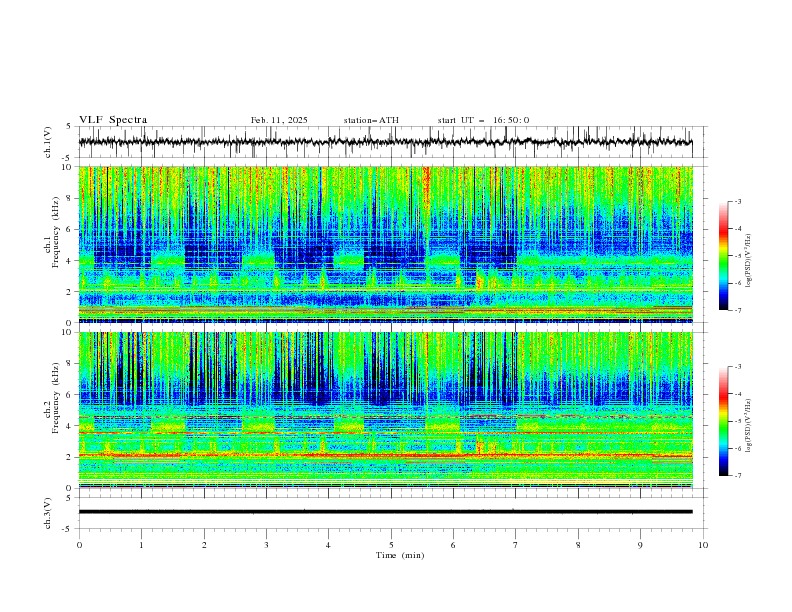Viewport: 792px width, 612px height.
Task: Click ch.1 color bar value "-3"
Action: [738, 201]
